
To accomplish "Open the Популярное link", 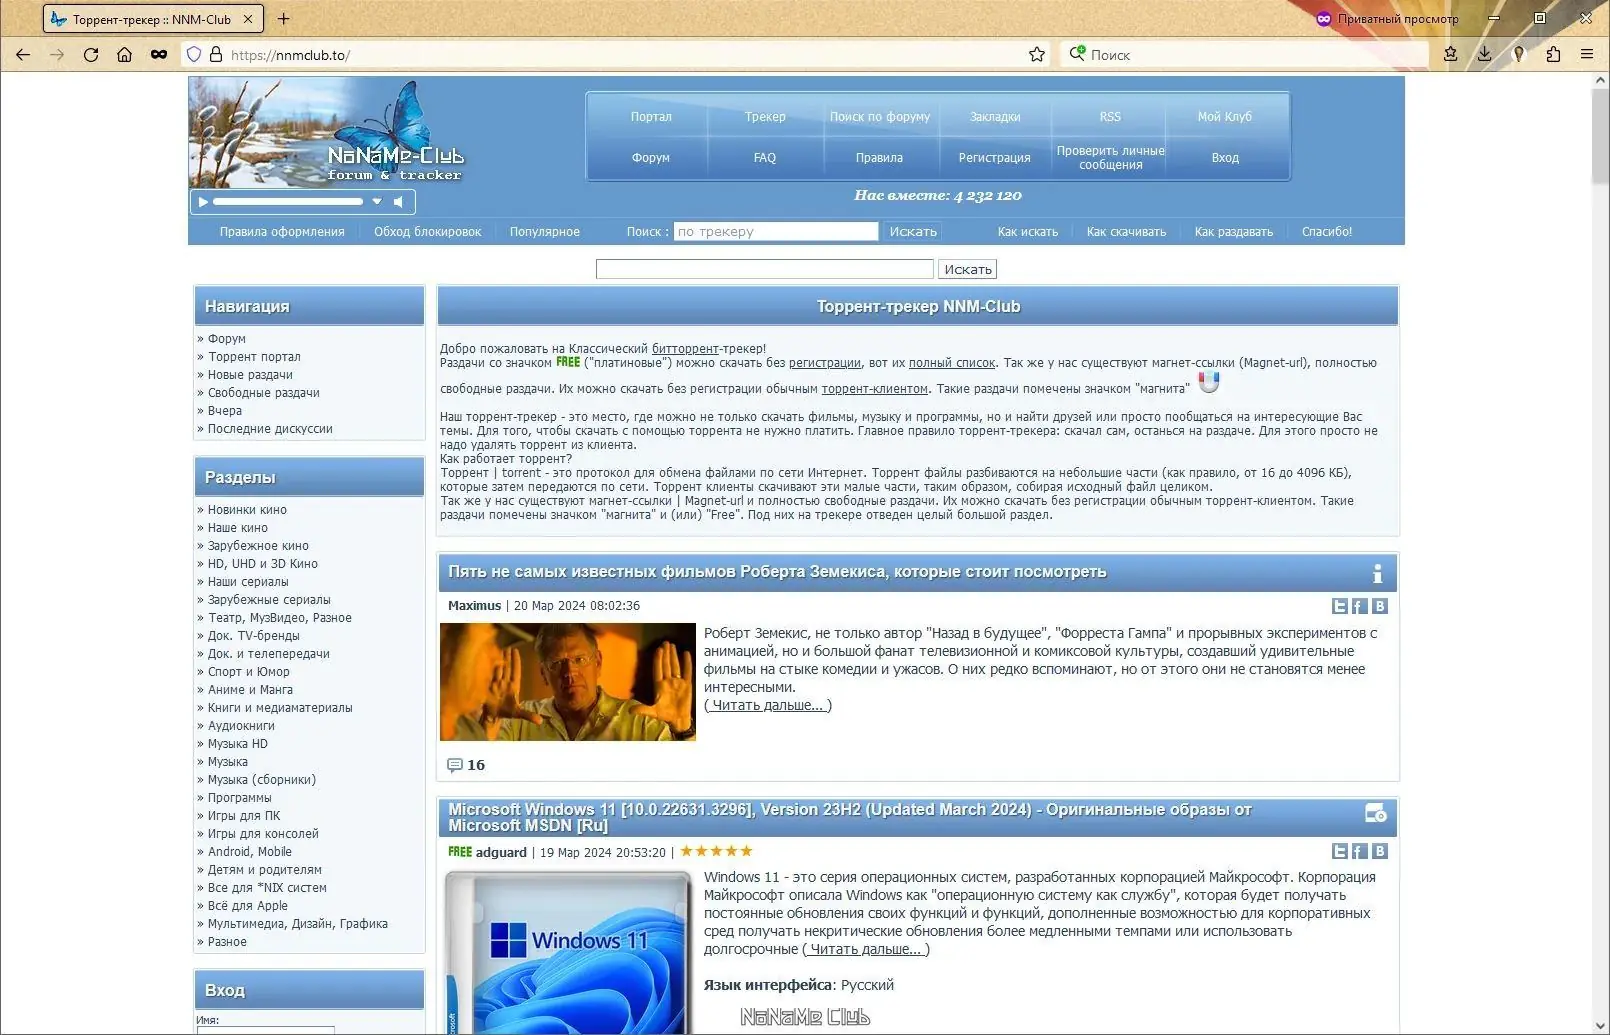I will click(x=545, y=232).
